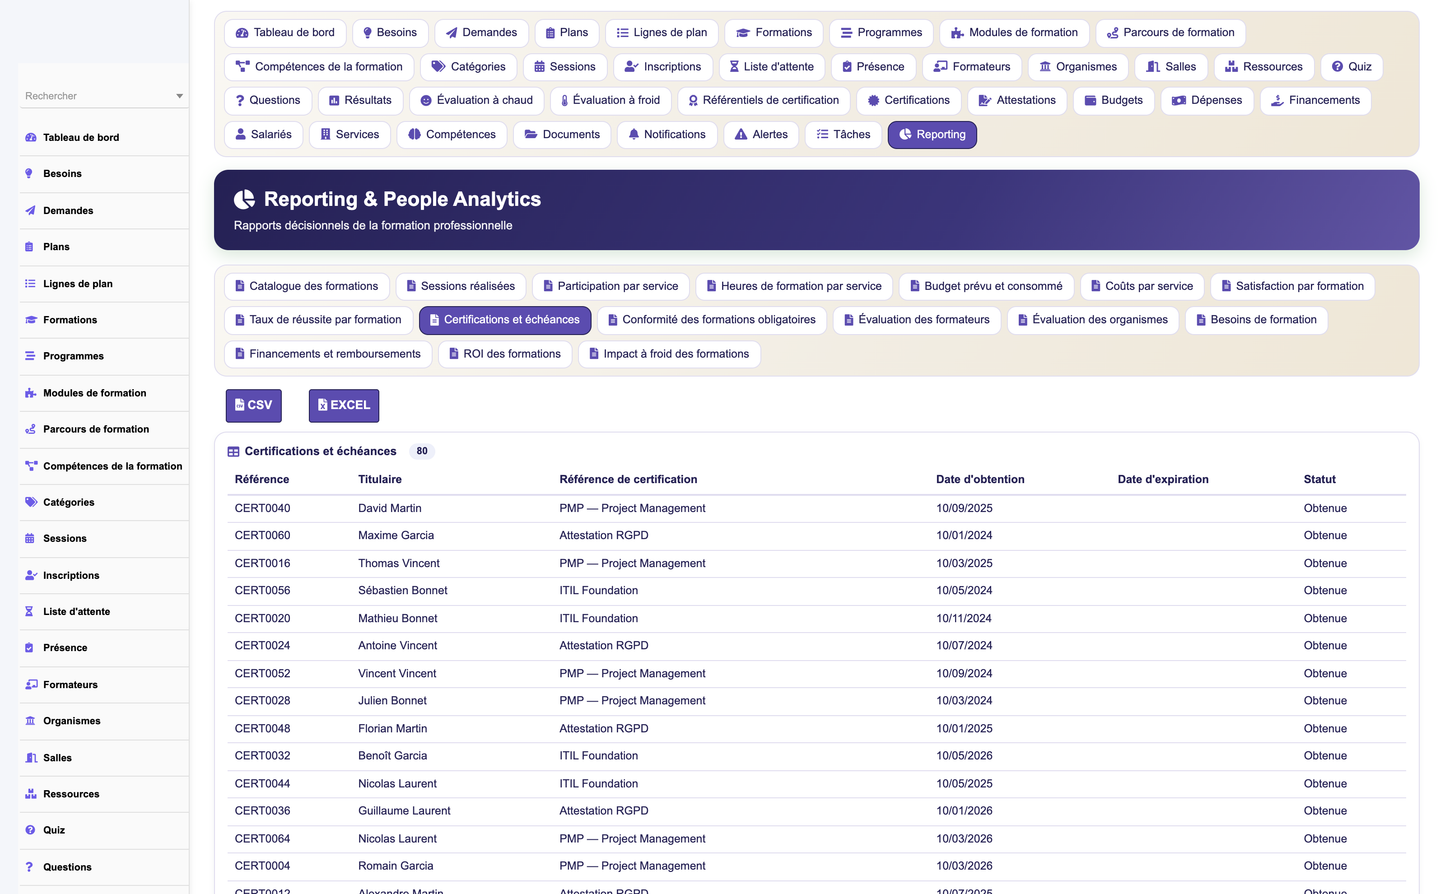This screenshot has width=1445, height=894.
Task: Open the Budgets top tab
Action: click(1113, 101)
